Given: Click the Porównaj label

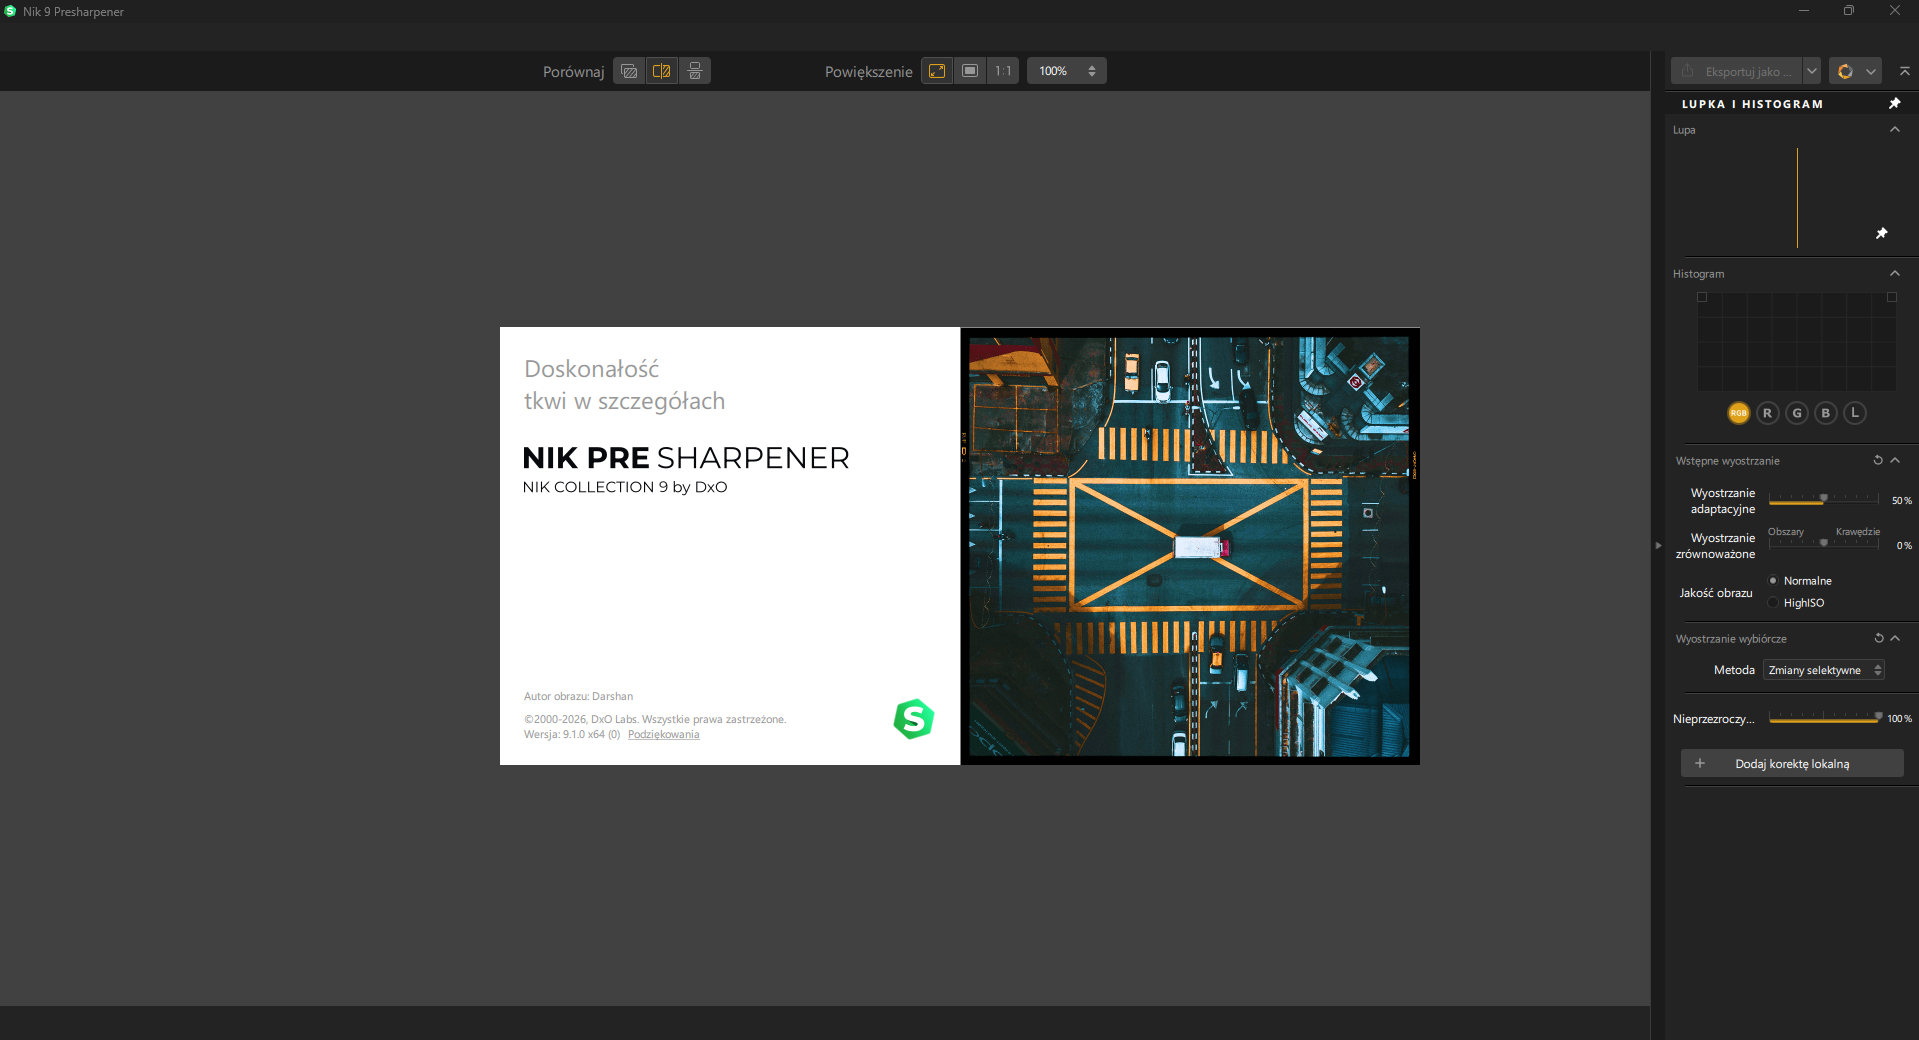Looking at the screenshot, I should tap(573, 72).
